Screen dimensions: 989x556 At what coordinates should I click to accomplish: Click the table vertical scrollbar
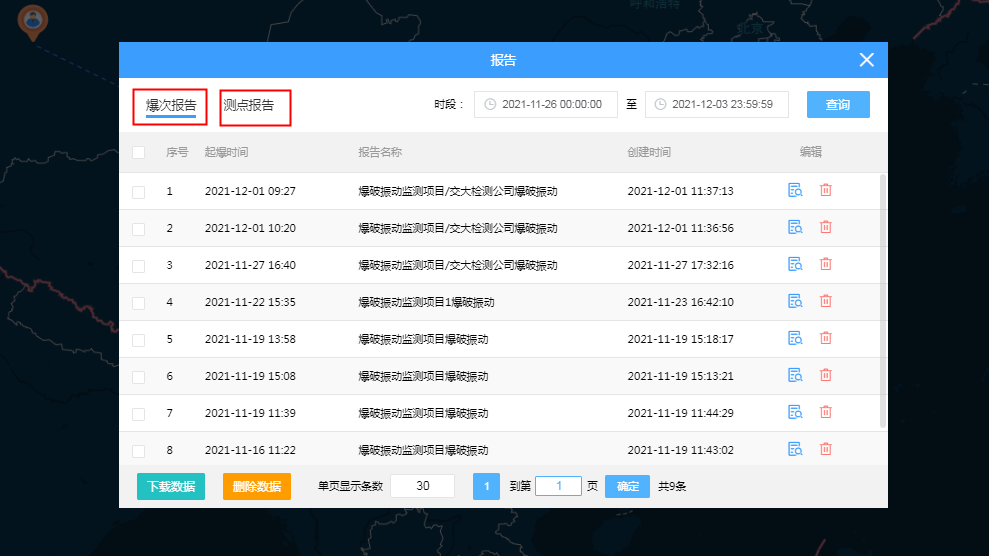point(882,301)
